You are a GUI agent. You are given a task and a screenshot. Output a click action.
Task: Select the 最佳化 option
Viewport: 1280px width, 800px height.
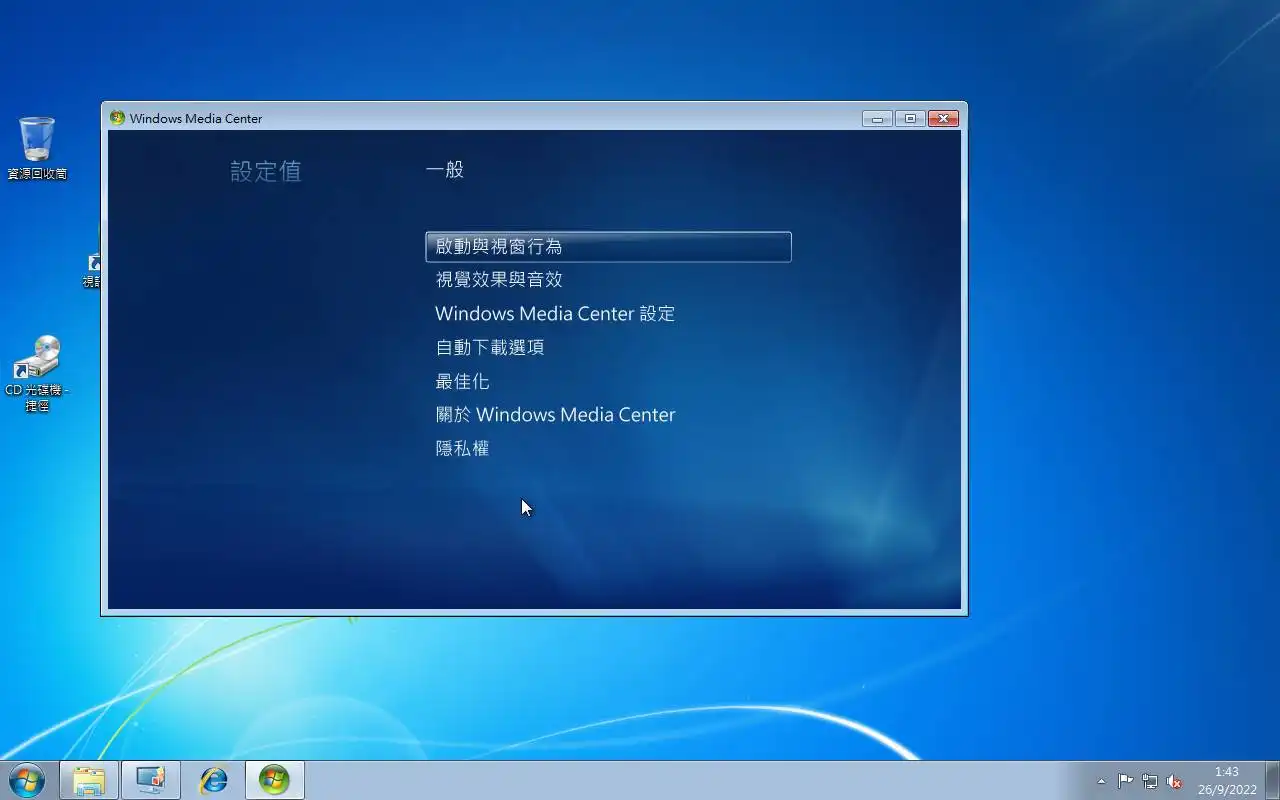pos(462,382)
